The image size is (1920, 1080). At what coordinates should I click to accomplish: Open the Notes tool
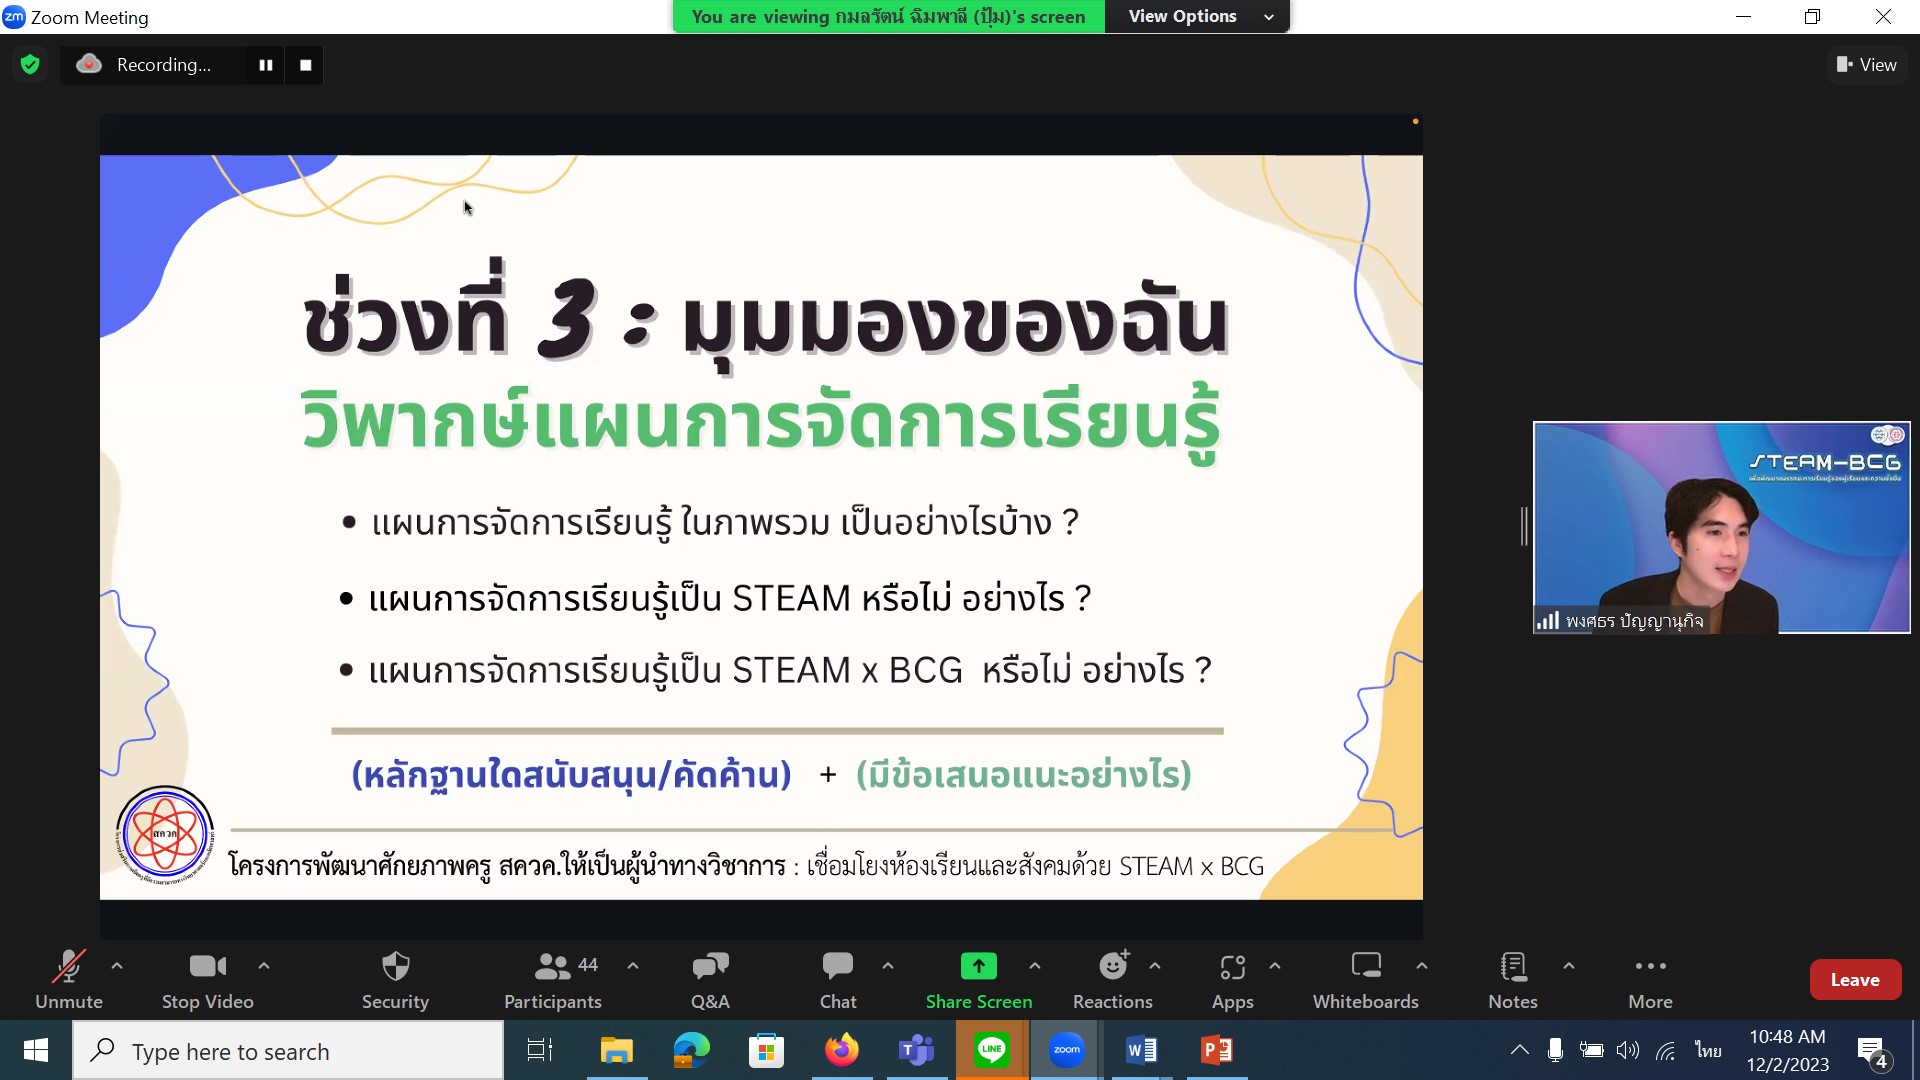point(1513,980)
